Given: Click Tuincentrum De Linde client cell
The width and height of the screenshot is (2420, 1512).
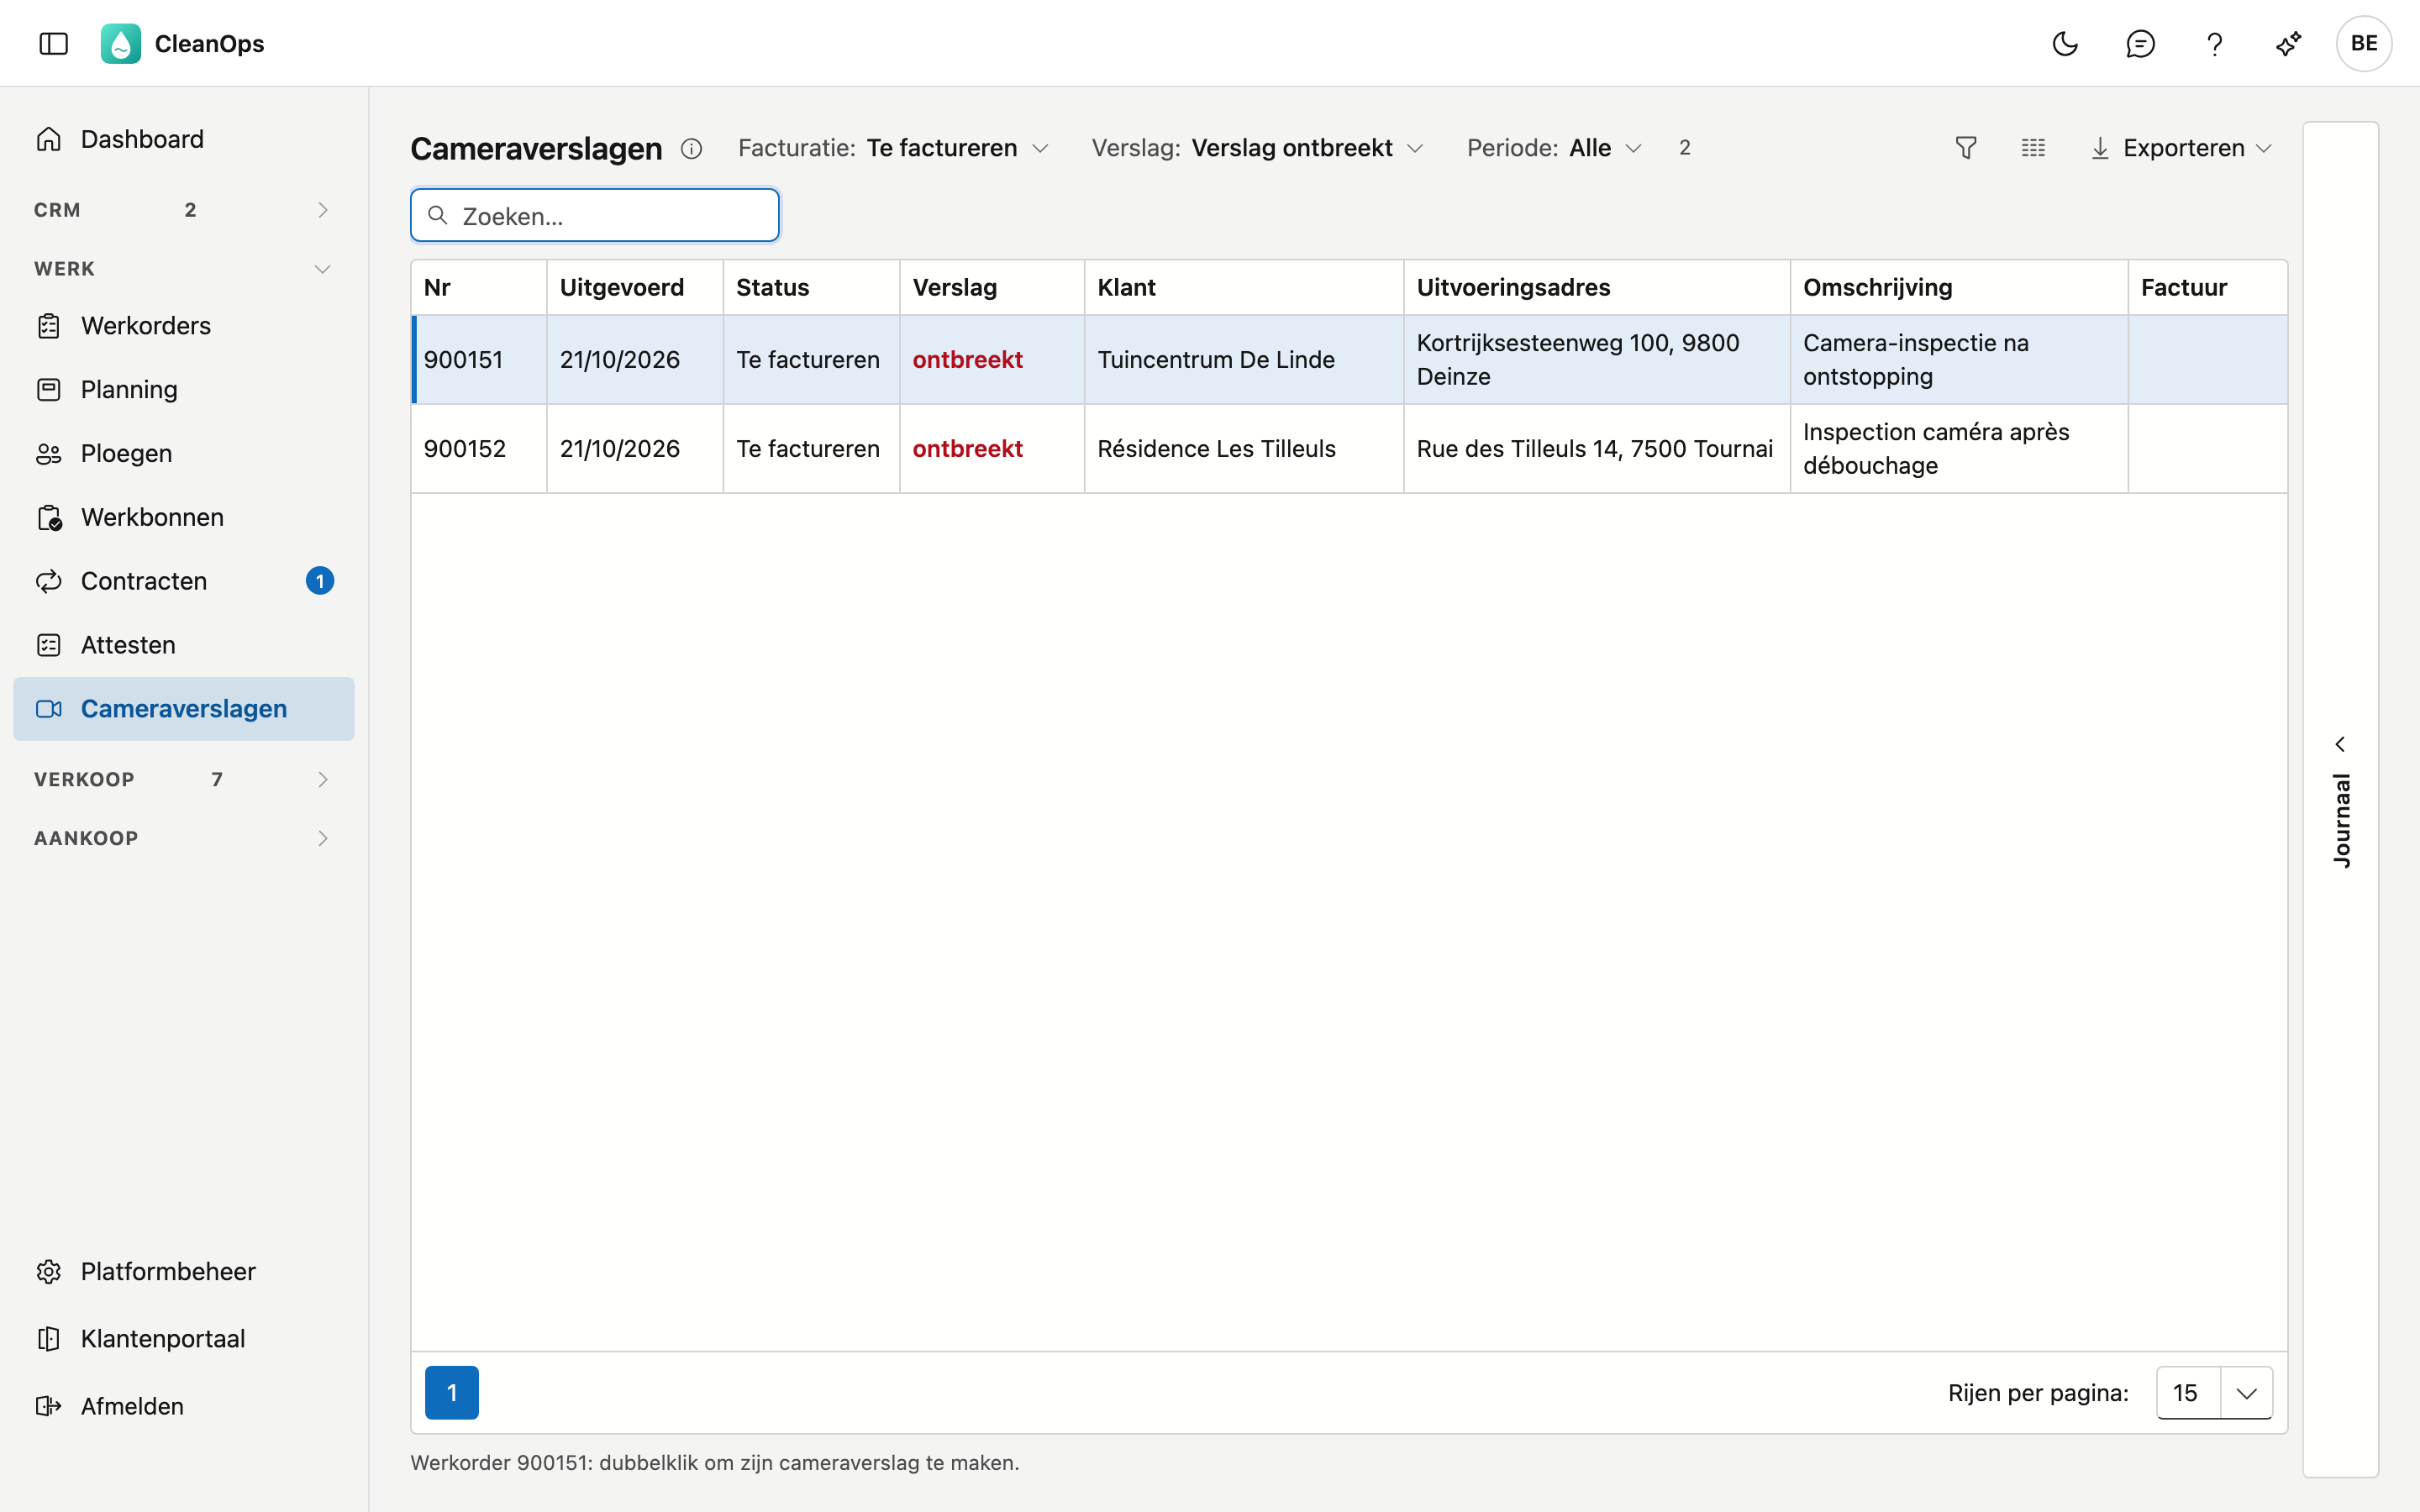Looking at the screenshot, I should (1244, 360).
